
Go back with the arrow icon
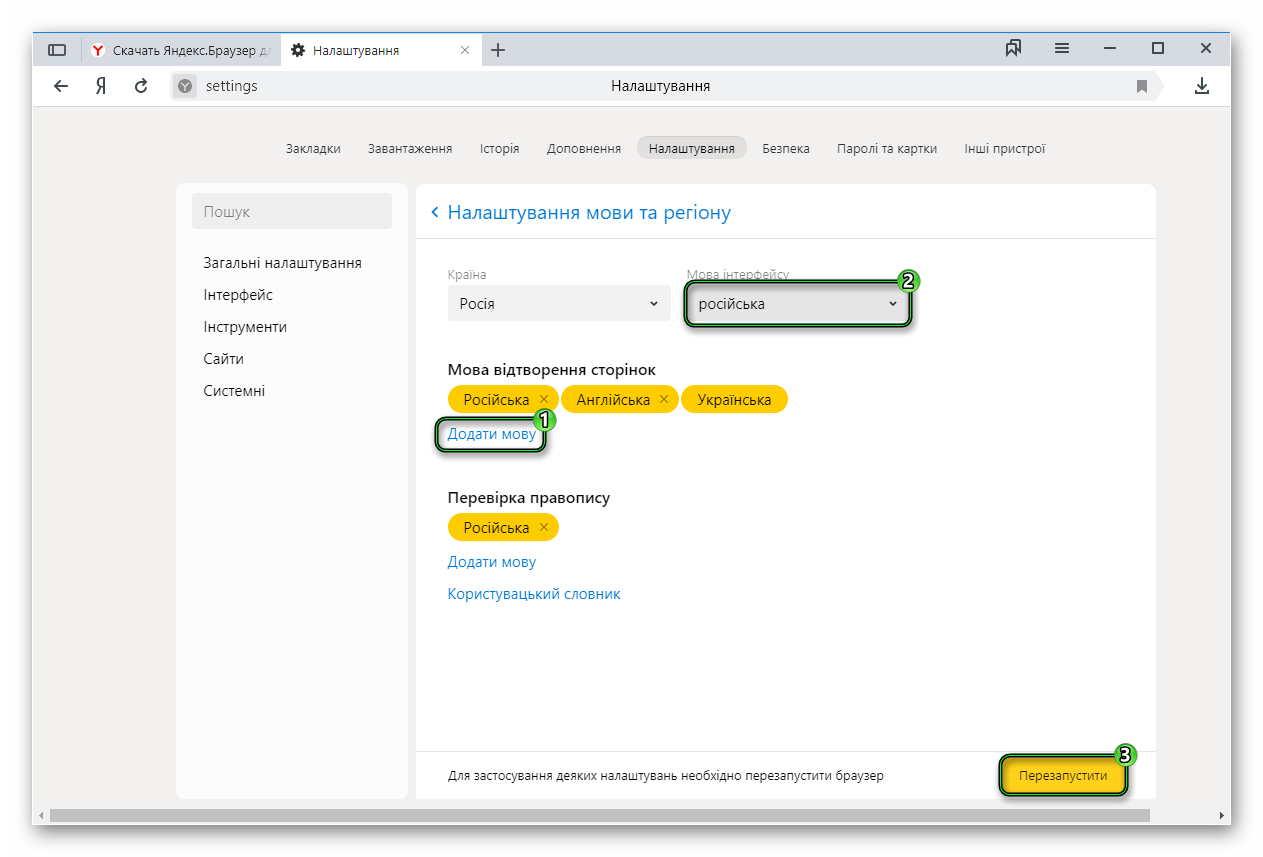click(61, 86)
